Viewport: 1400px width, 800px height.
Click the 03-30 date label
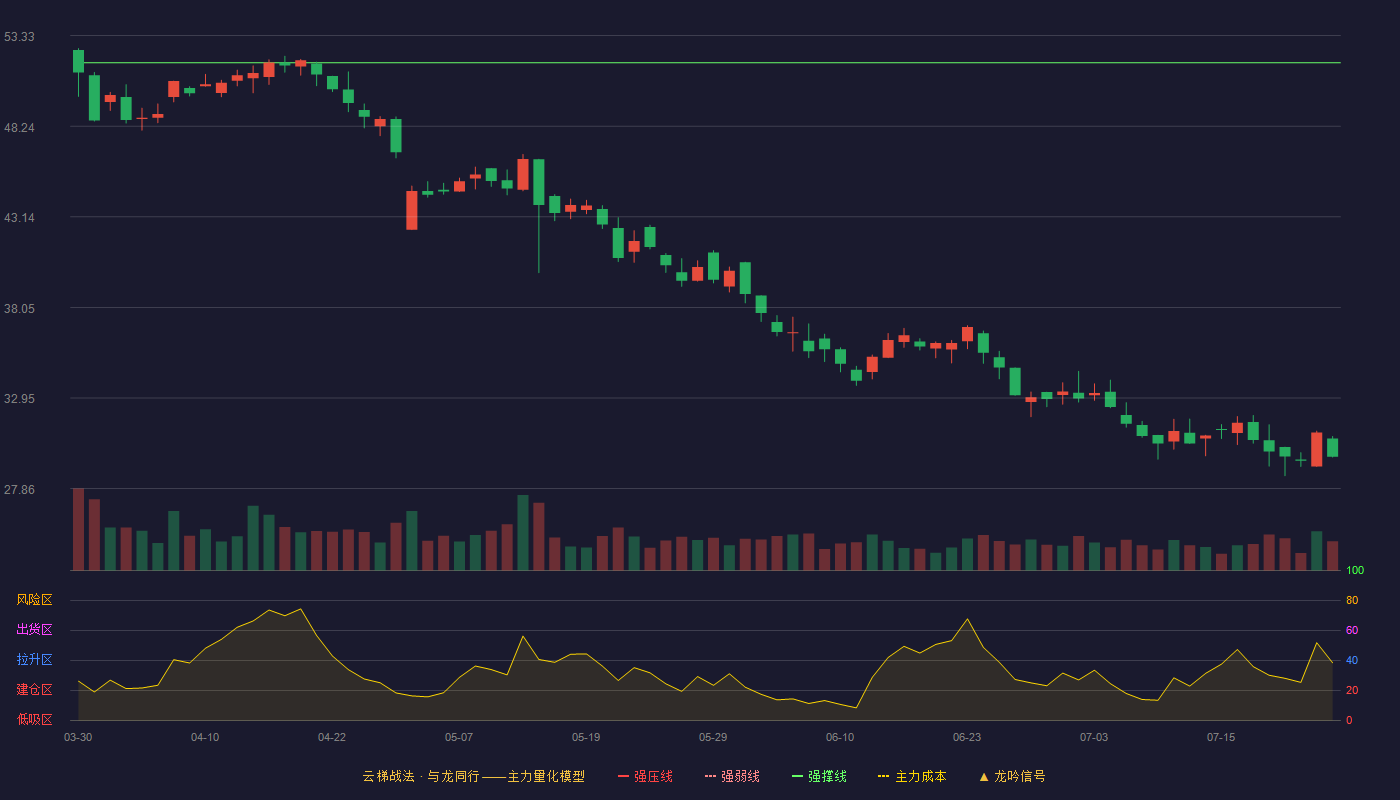tap(78, 737)
